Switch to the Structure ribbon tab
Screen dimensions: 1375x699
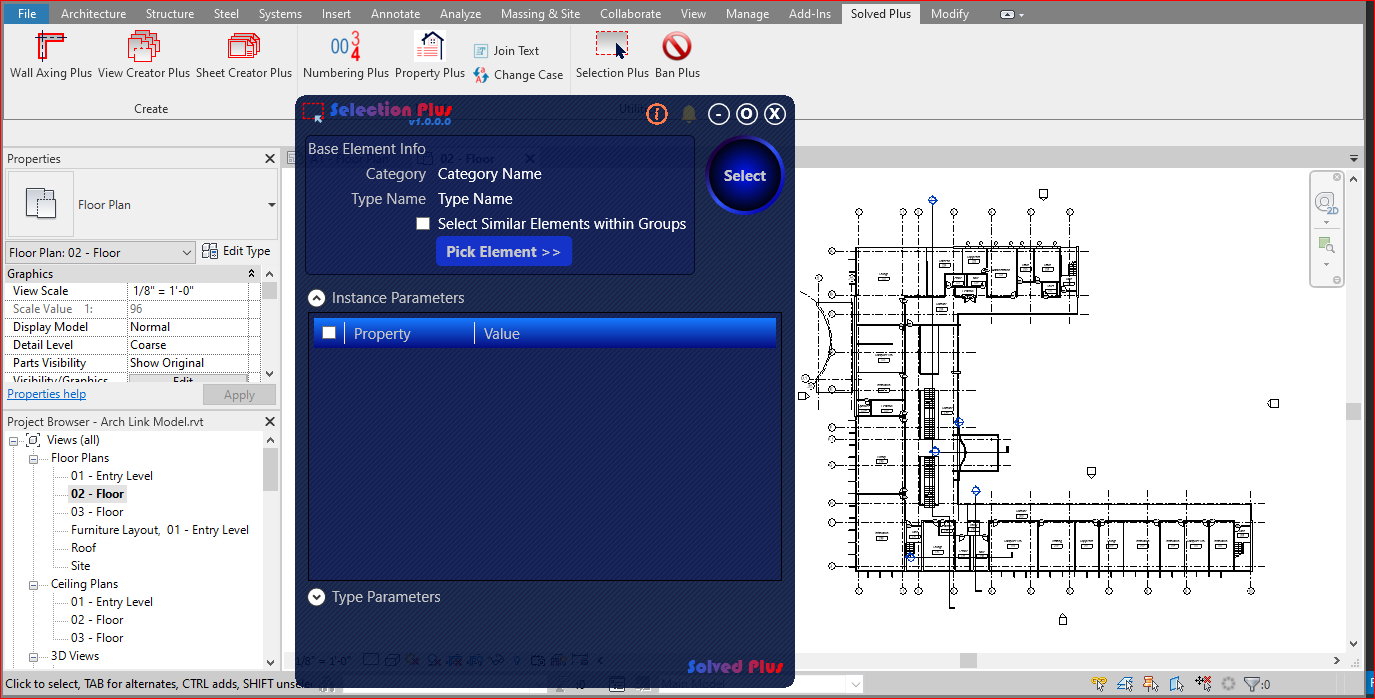click(x=170, y=14)
